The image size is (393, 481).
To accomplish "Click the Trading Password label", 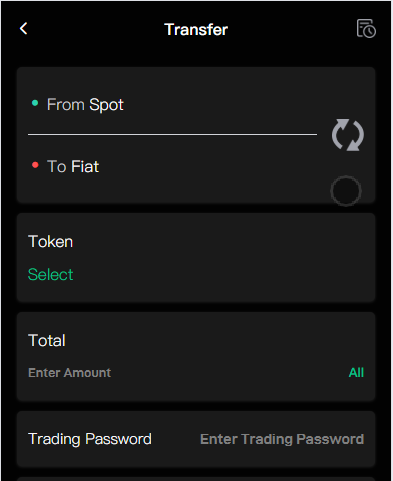I will pos(90,439).
